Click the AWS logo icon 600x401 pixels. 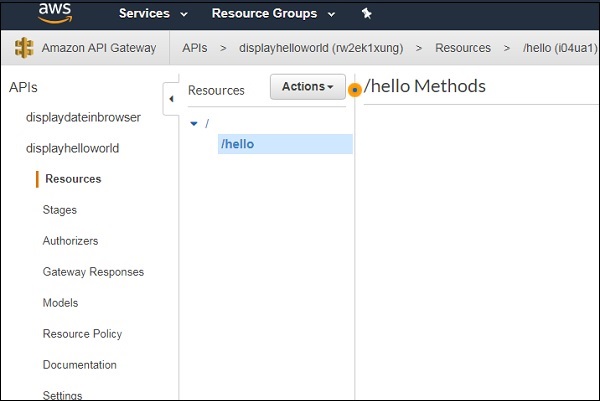(x=55, y=13)
